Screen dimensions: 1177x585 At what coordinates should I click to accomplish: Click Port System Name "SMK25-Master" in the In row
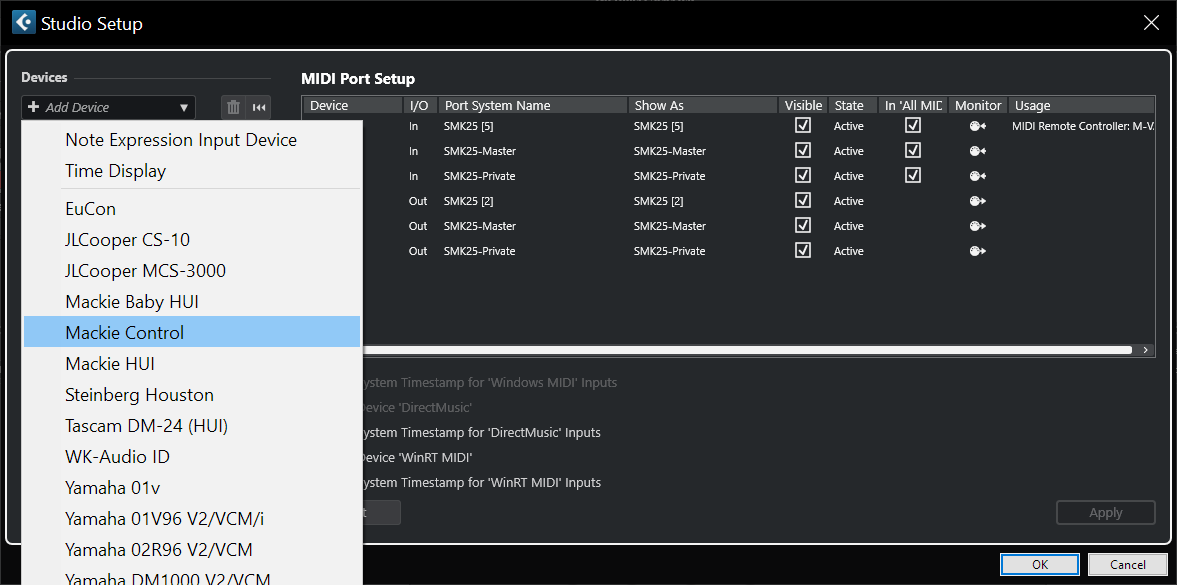(x=480, y=151)
